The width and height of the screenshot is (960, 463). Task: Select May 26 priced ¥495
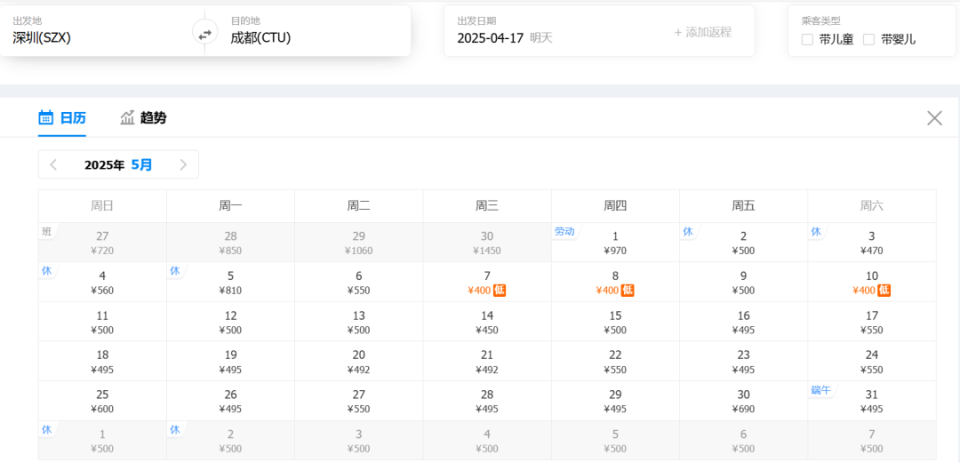[x=231, y=401]
